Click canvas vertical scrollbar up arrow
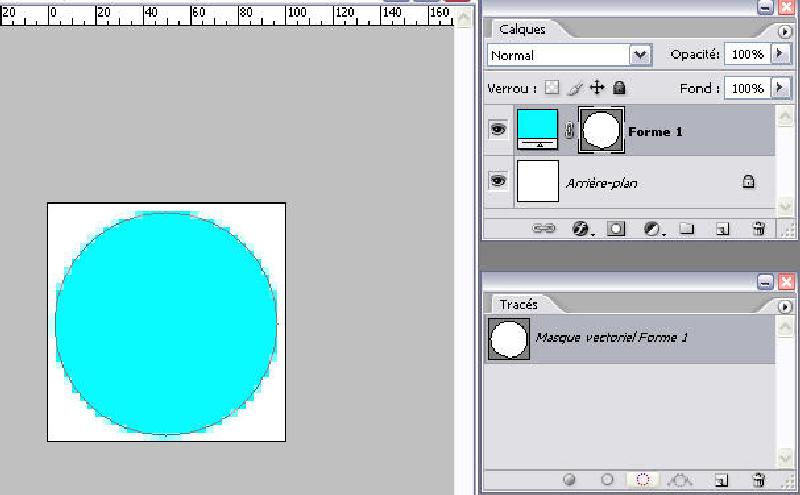The image size is (800, 495). [463, 18]
